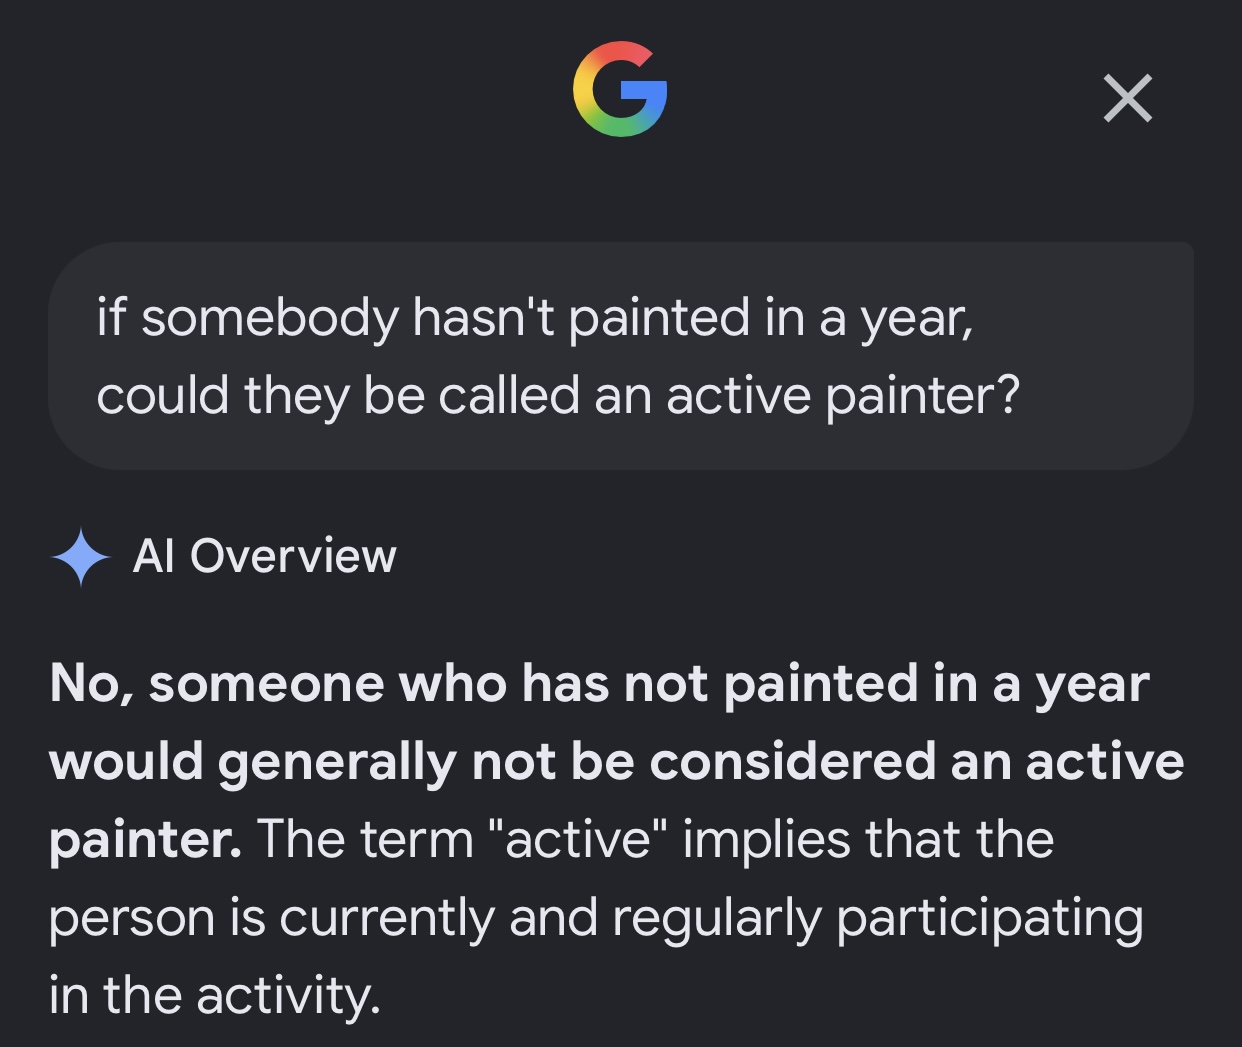
Task: Tap 'The term' starting the explanation sentence
Action: point(366,838)
